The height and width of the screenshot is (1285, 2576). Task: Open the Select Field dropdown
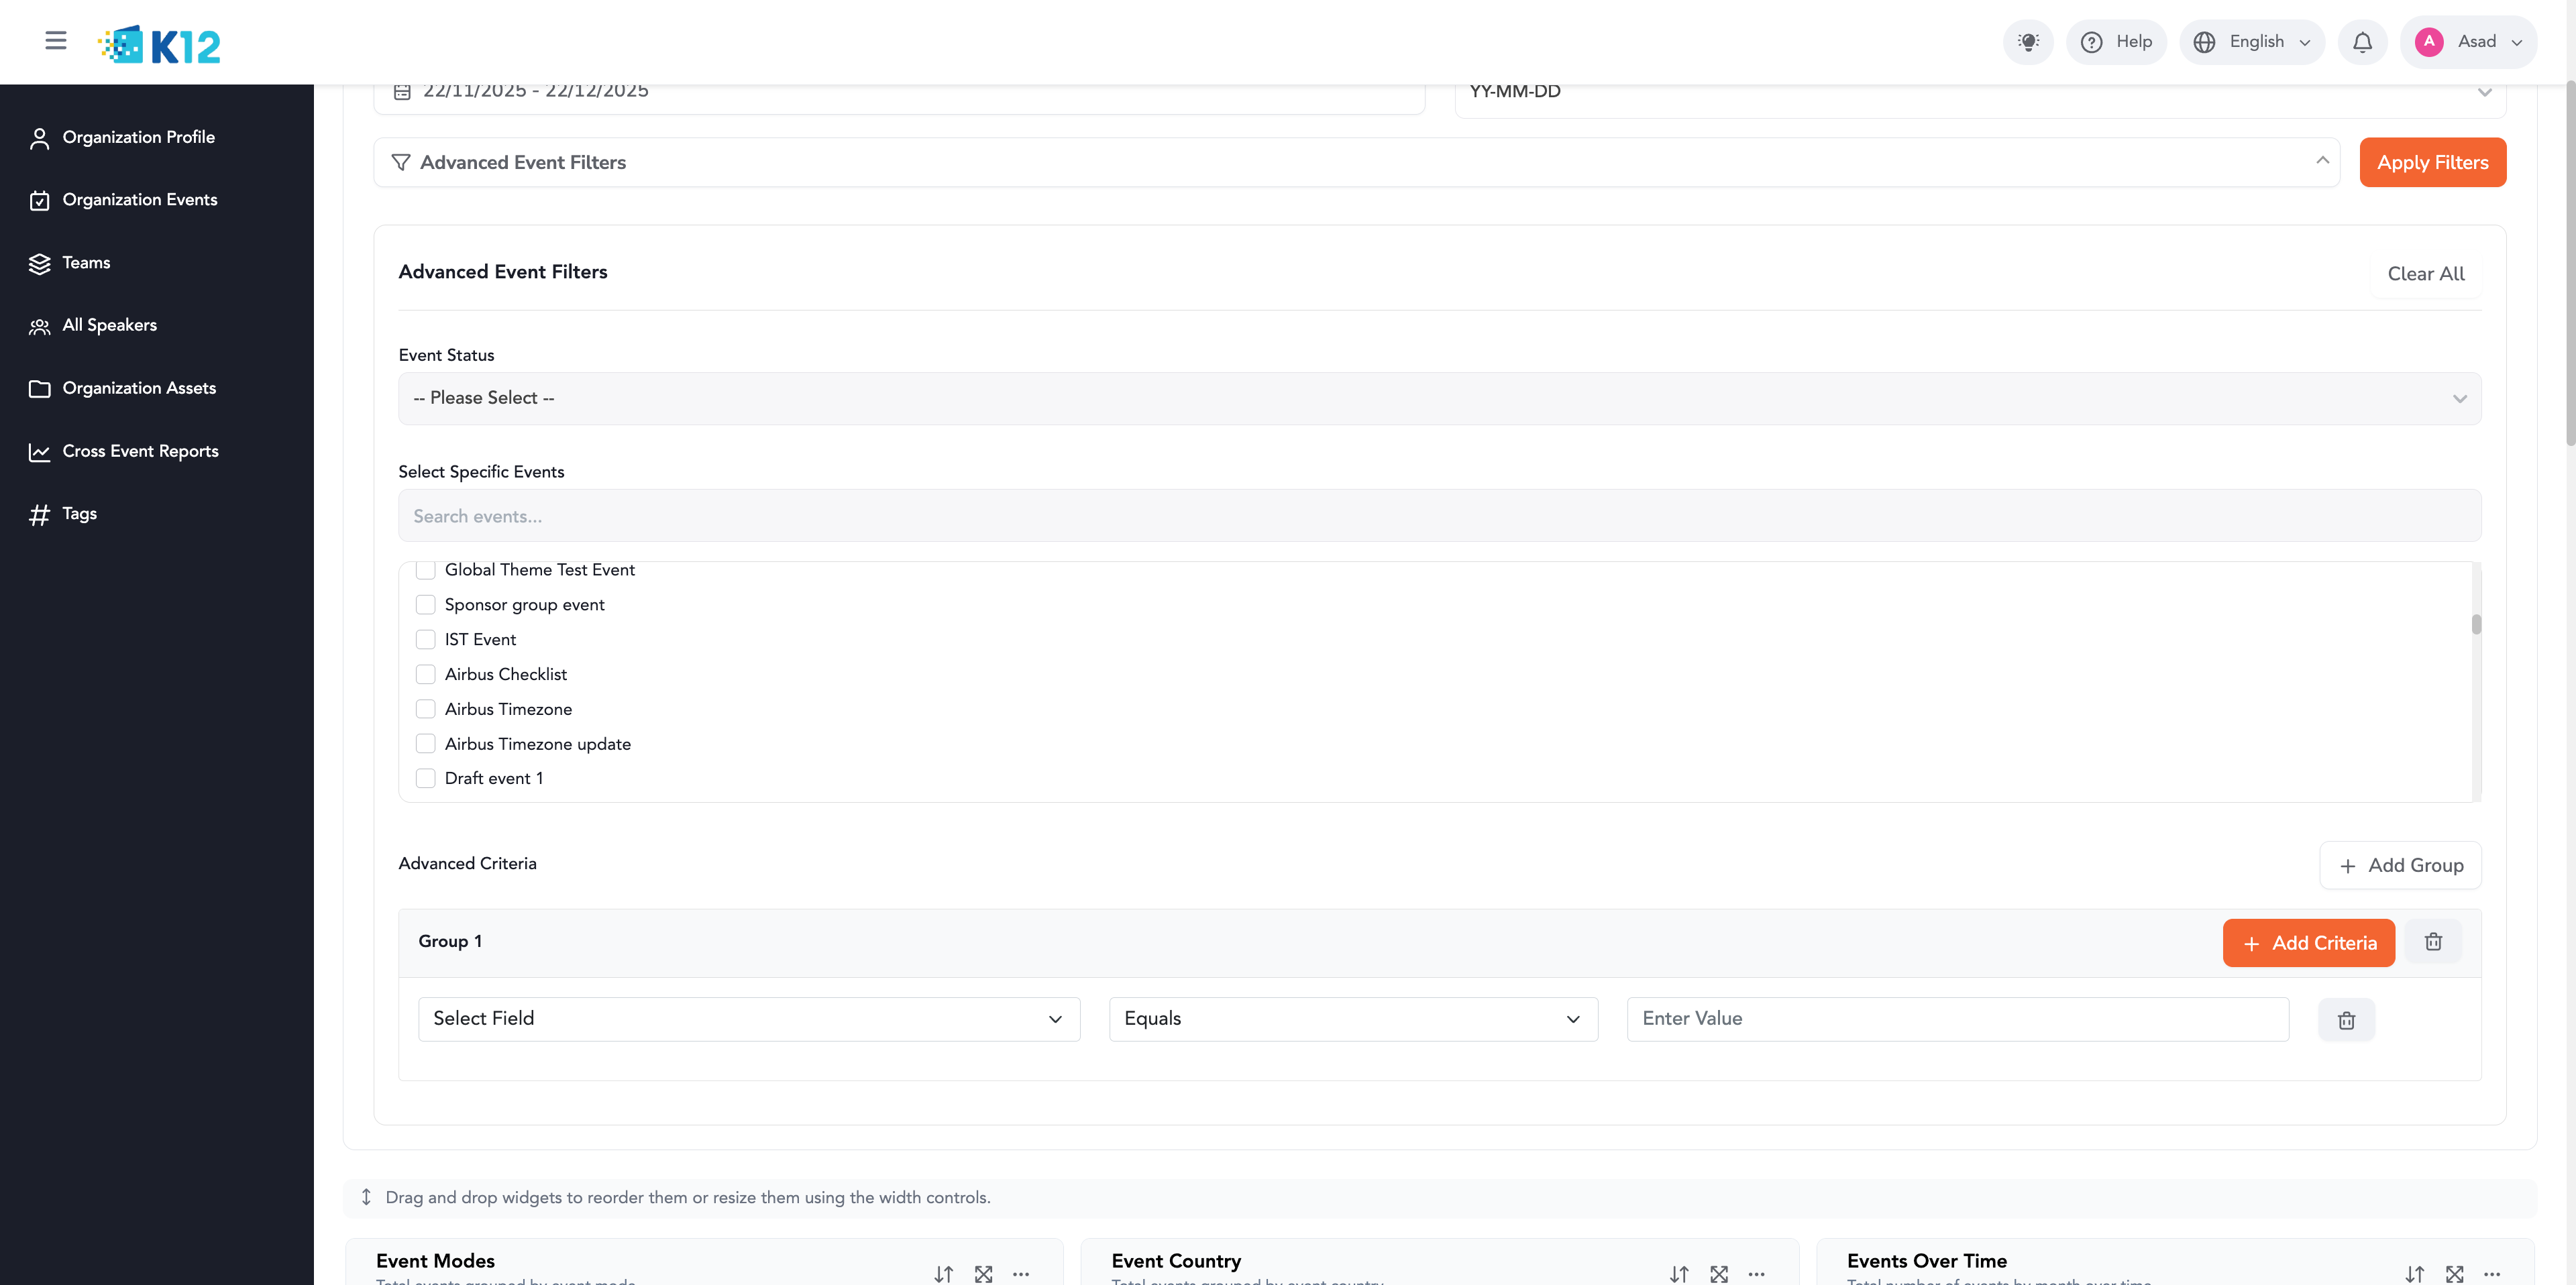coord(748,1019)
